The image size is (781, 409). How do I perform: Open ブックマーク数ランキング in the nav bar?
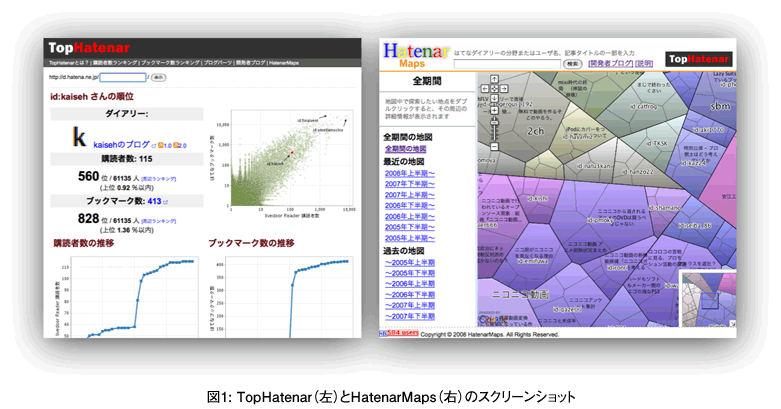170,63
